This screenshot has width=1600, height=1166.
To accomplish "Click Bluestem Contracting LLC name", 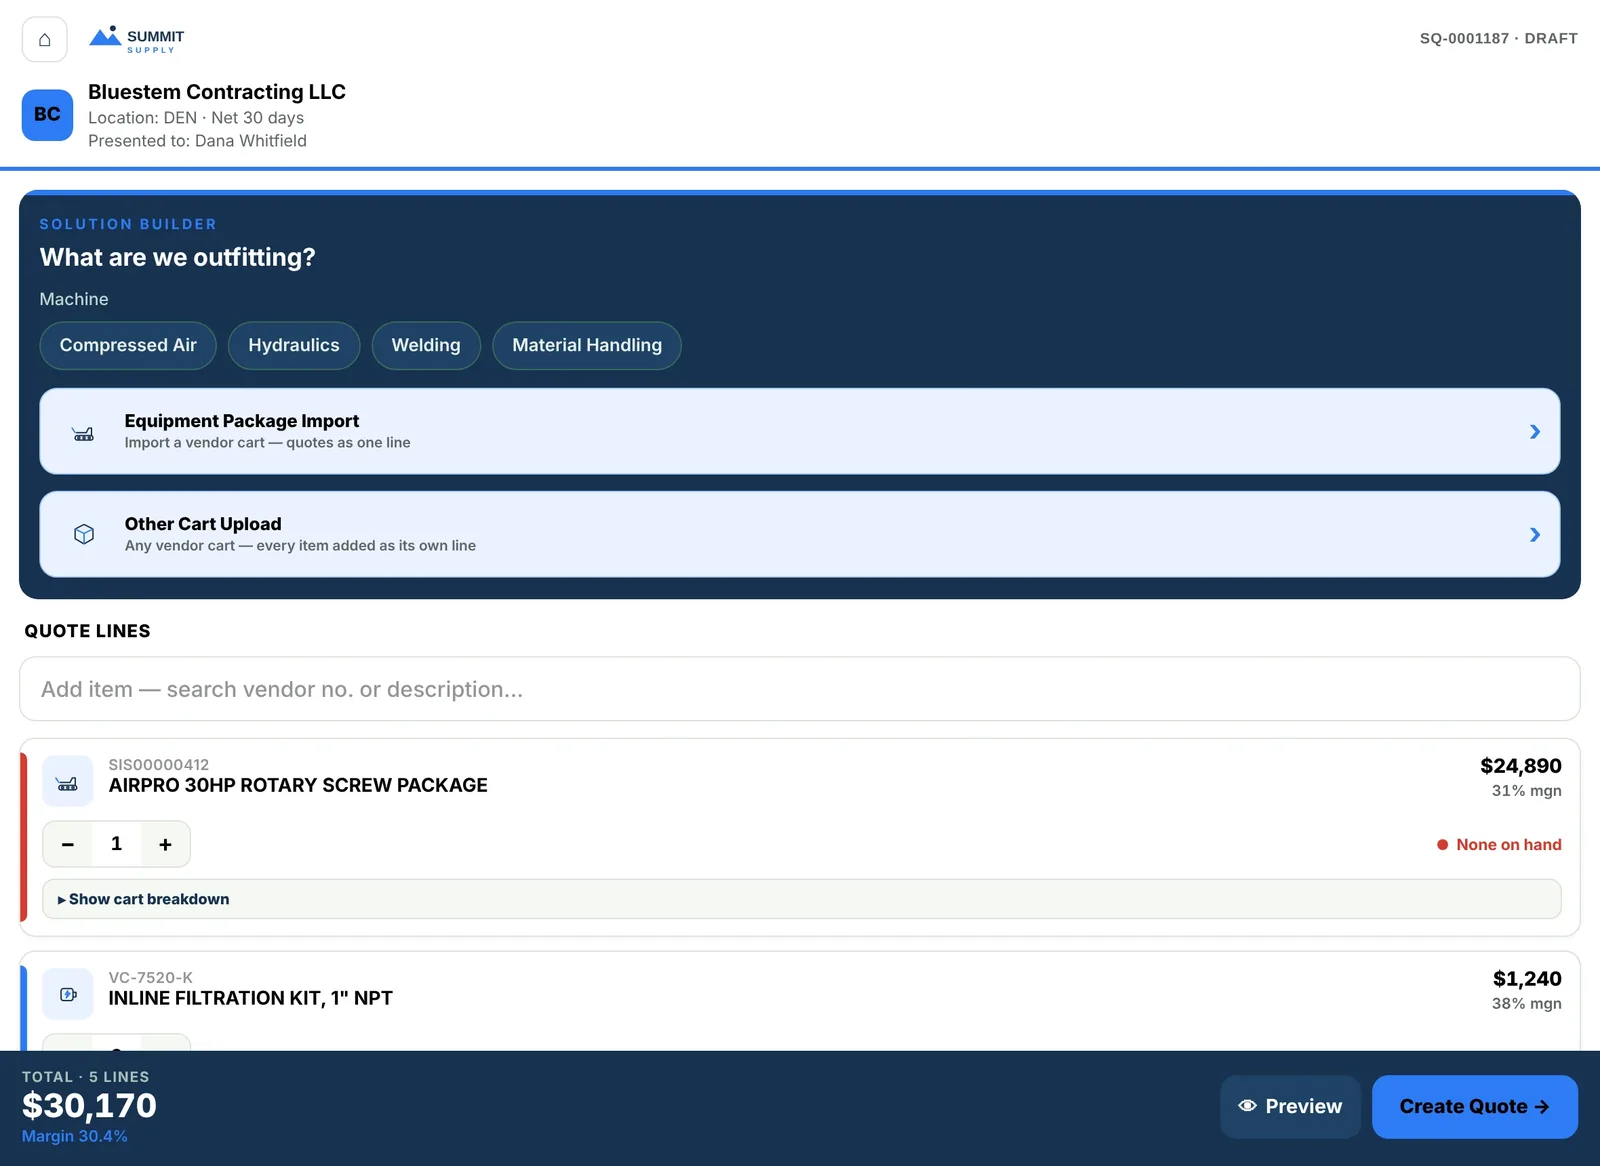I will [217, 92].
